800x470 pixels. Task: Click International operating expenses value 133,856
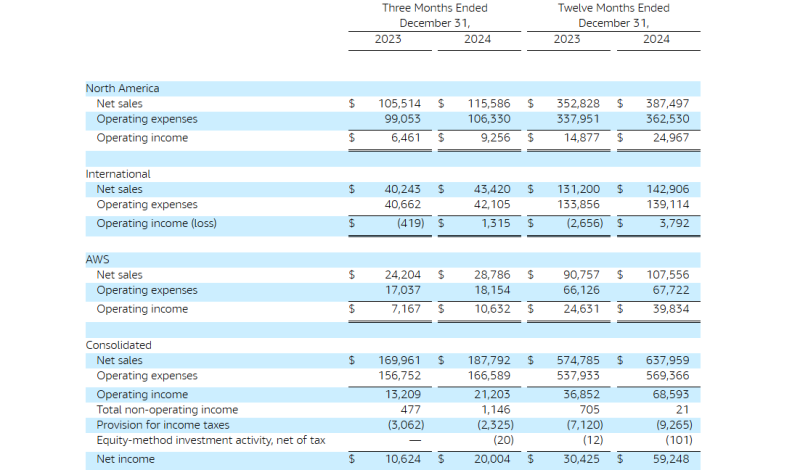click(x=579, y=204)
